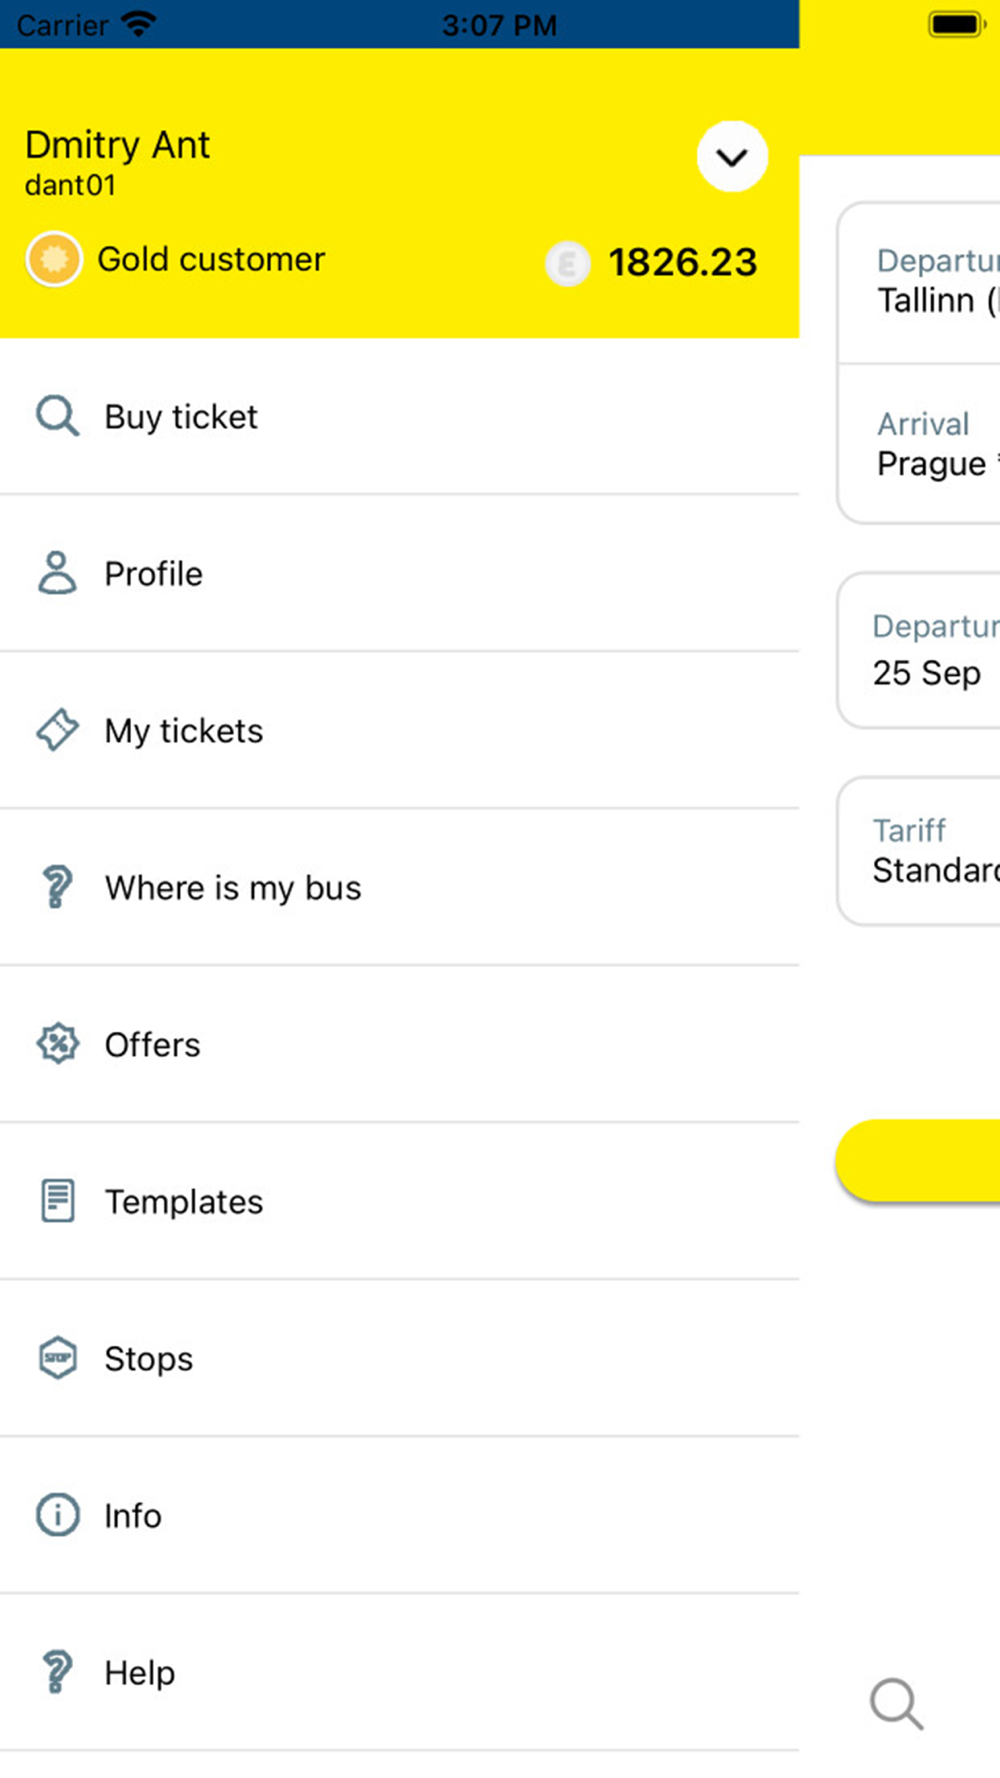Click the gold customer medal icon
The width and height of the screenshot is (1000, 1778).
coord(54,259)
